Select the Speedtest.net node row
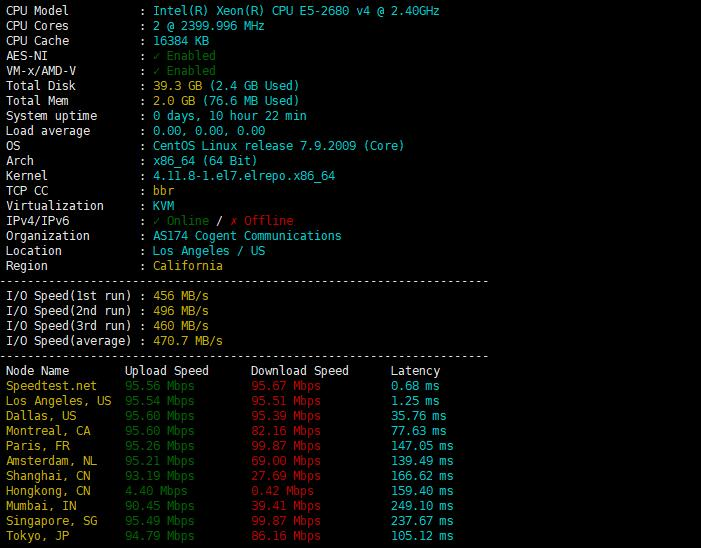 pyautogui.click(x=51, y=386)
